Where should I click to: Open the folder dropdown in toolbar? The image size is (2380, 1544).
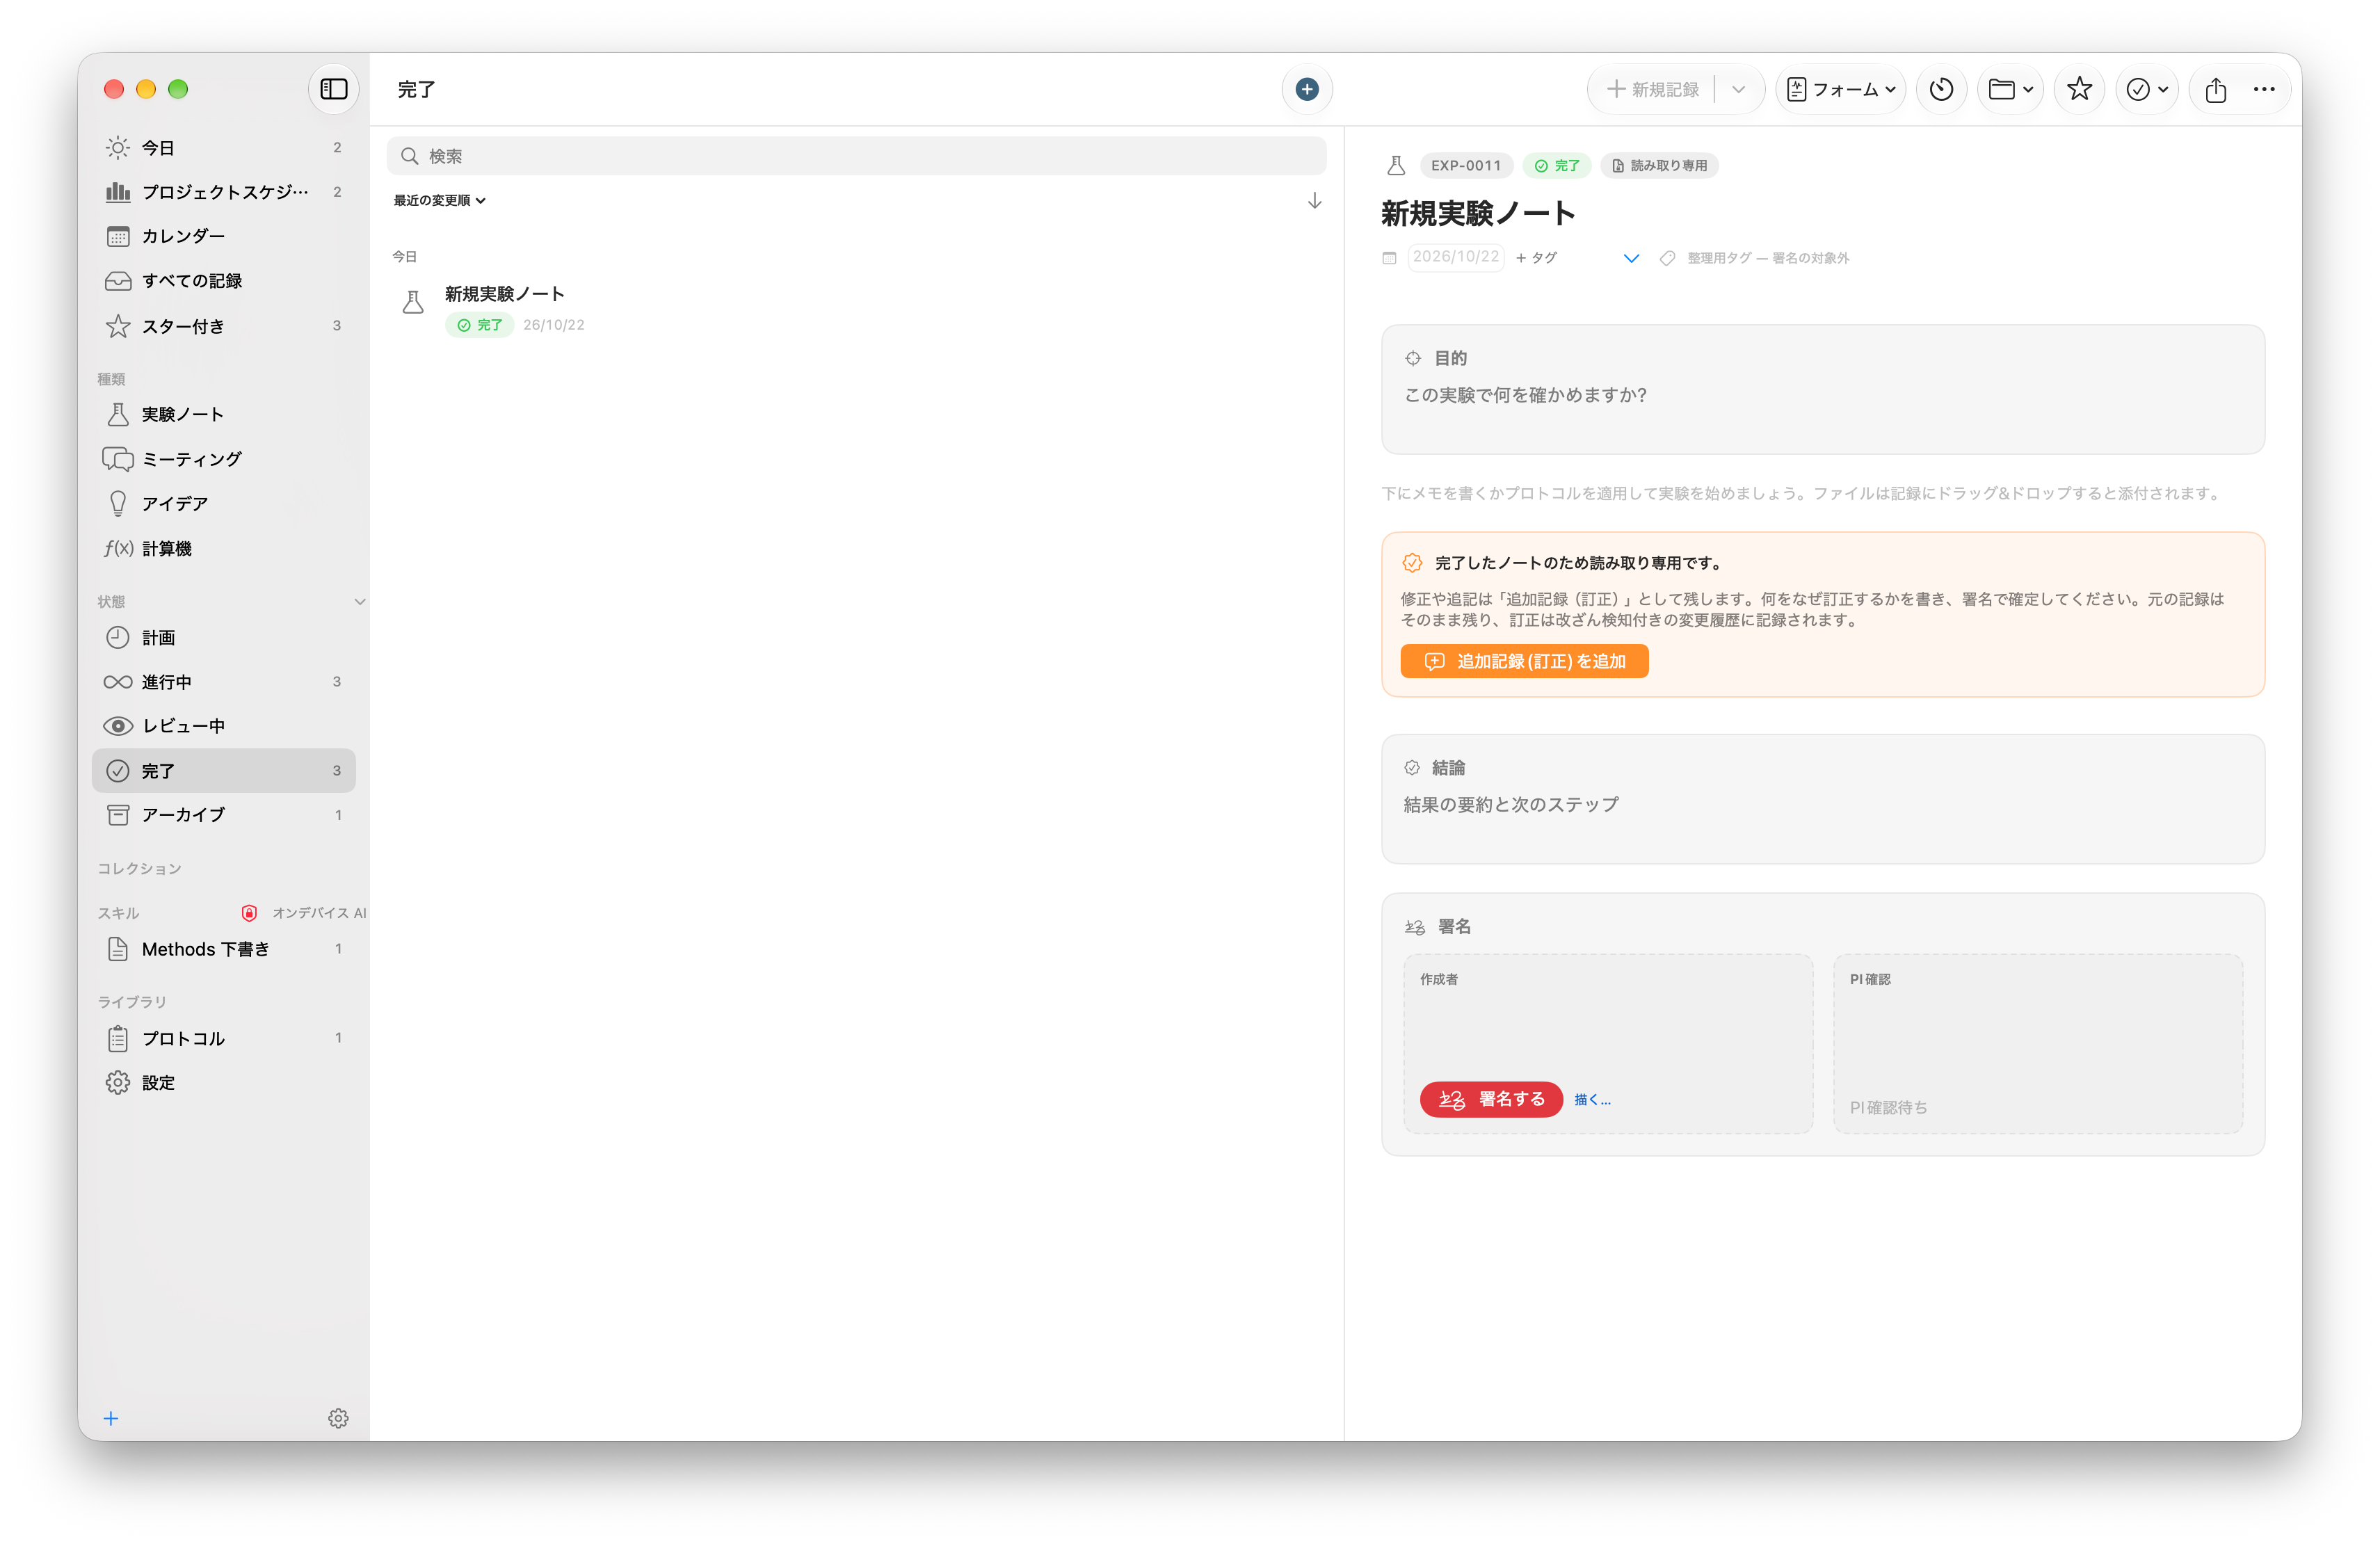pyautogui.click(x=2010, y=90)
